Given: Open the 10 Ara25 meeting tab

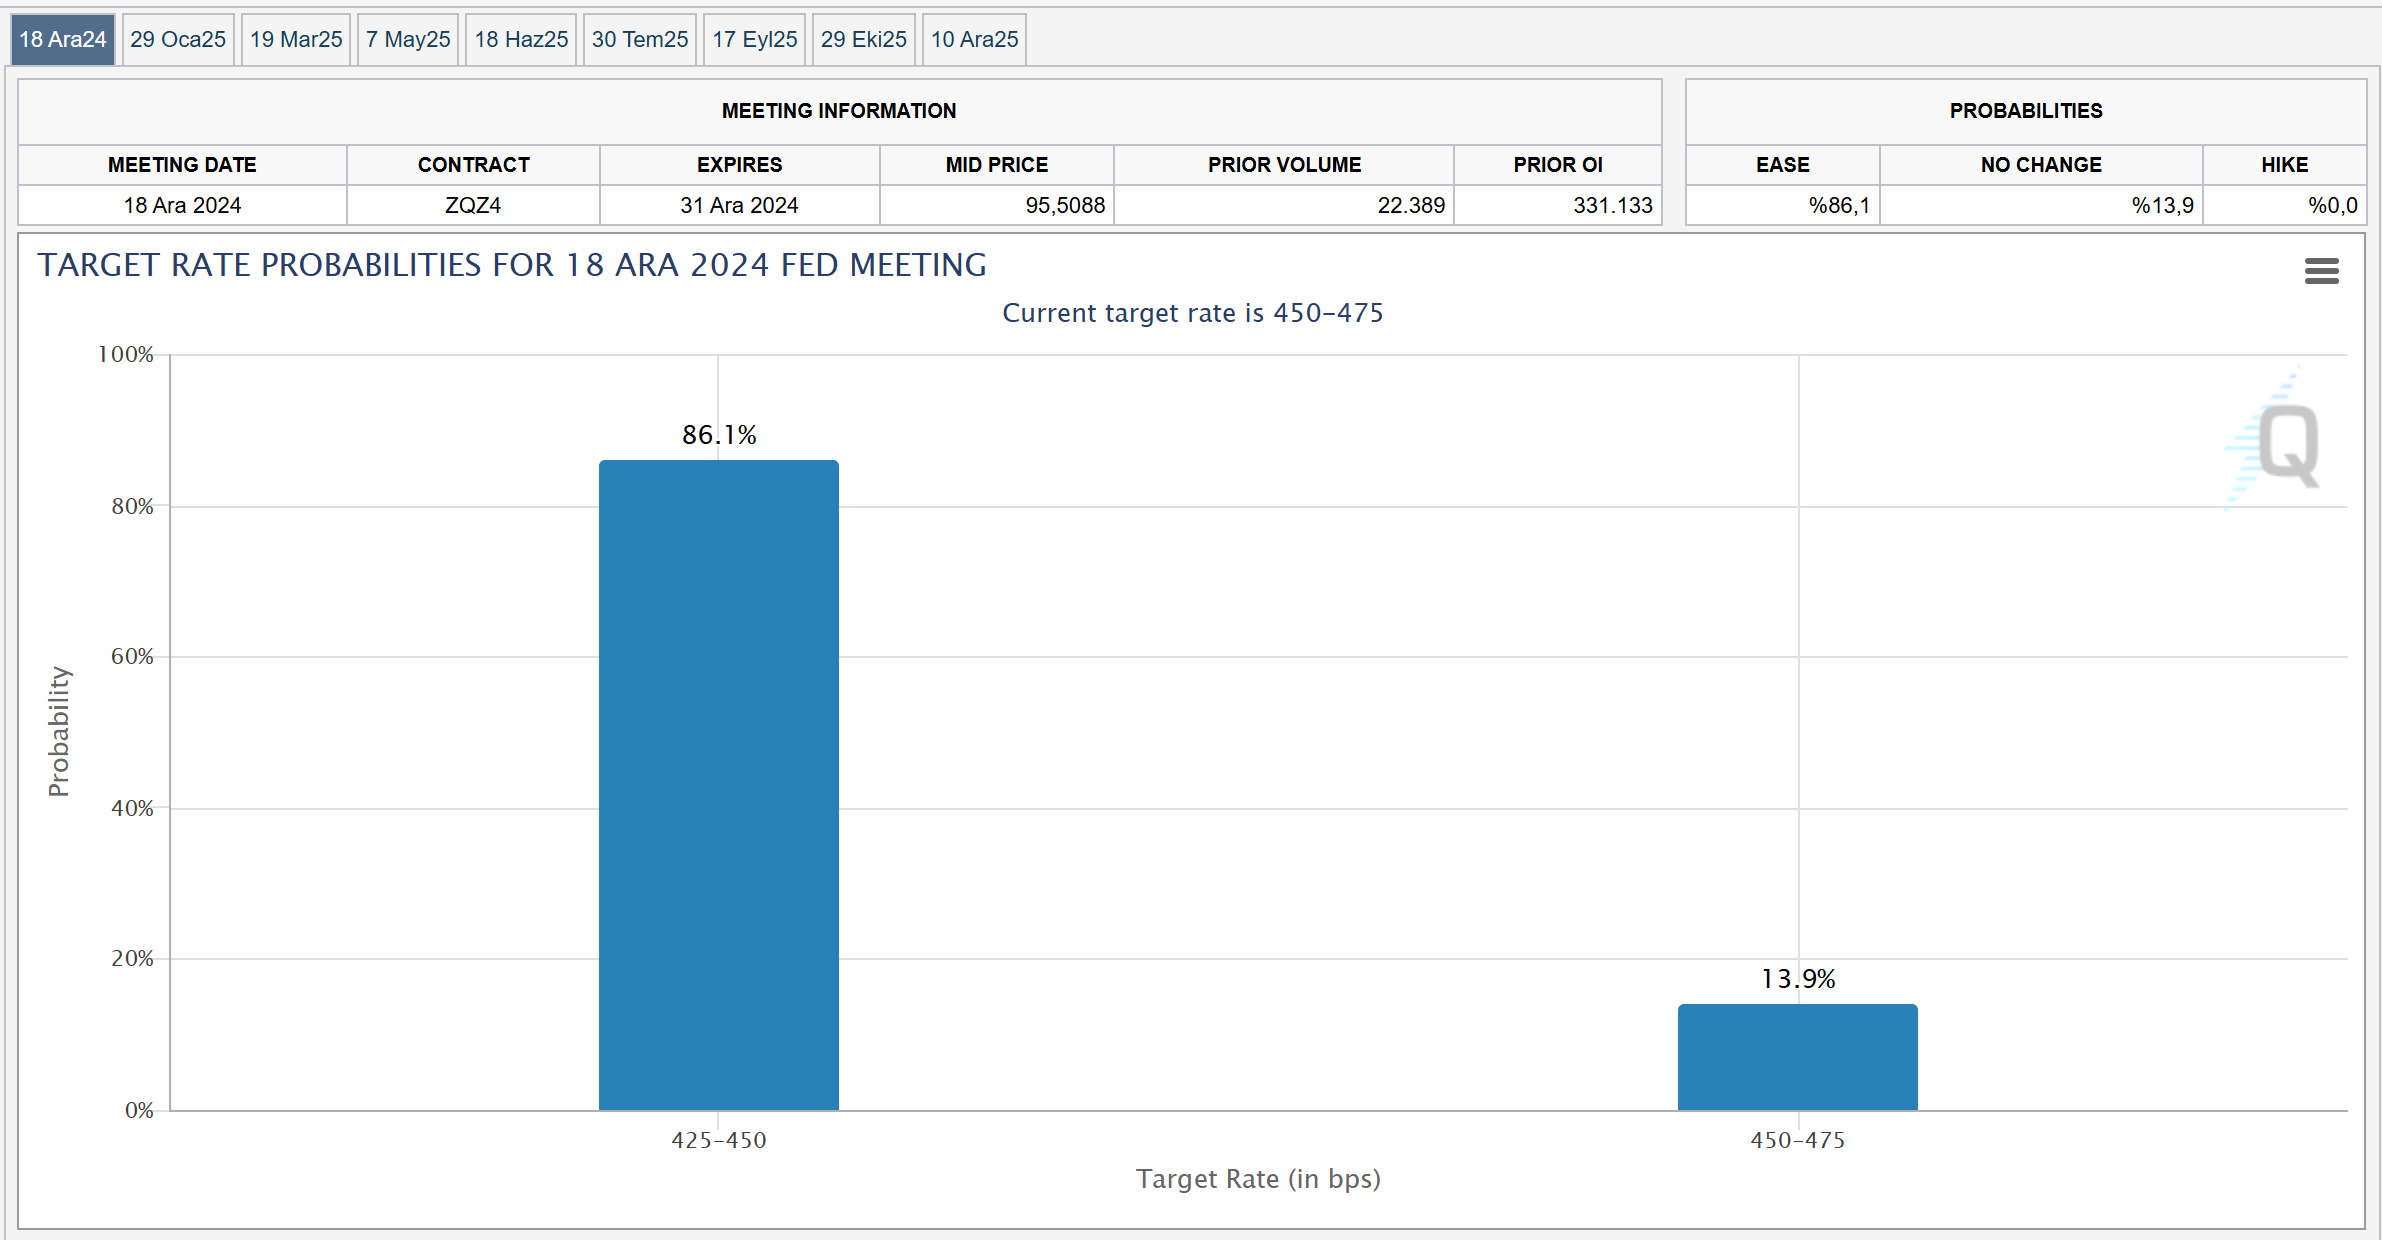Looking at the screenshot, I should 975,40.
